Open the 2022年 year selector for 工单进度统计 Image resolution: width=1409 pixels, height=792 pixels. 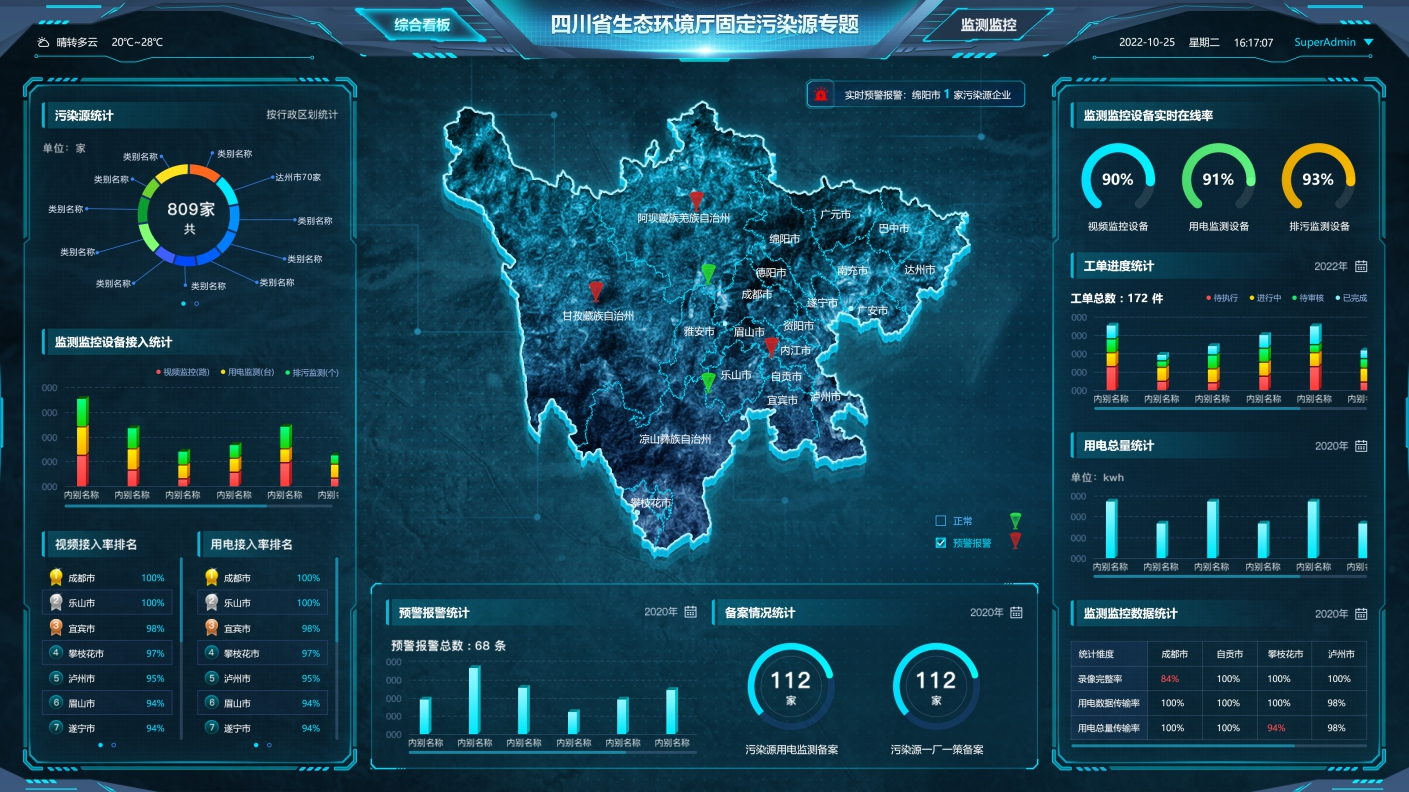click(x=1330, y=266)
